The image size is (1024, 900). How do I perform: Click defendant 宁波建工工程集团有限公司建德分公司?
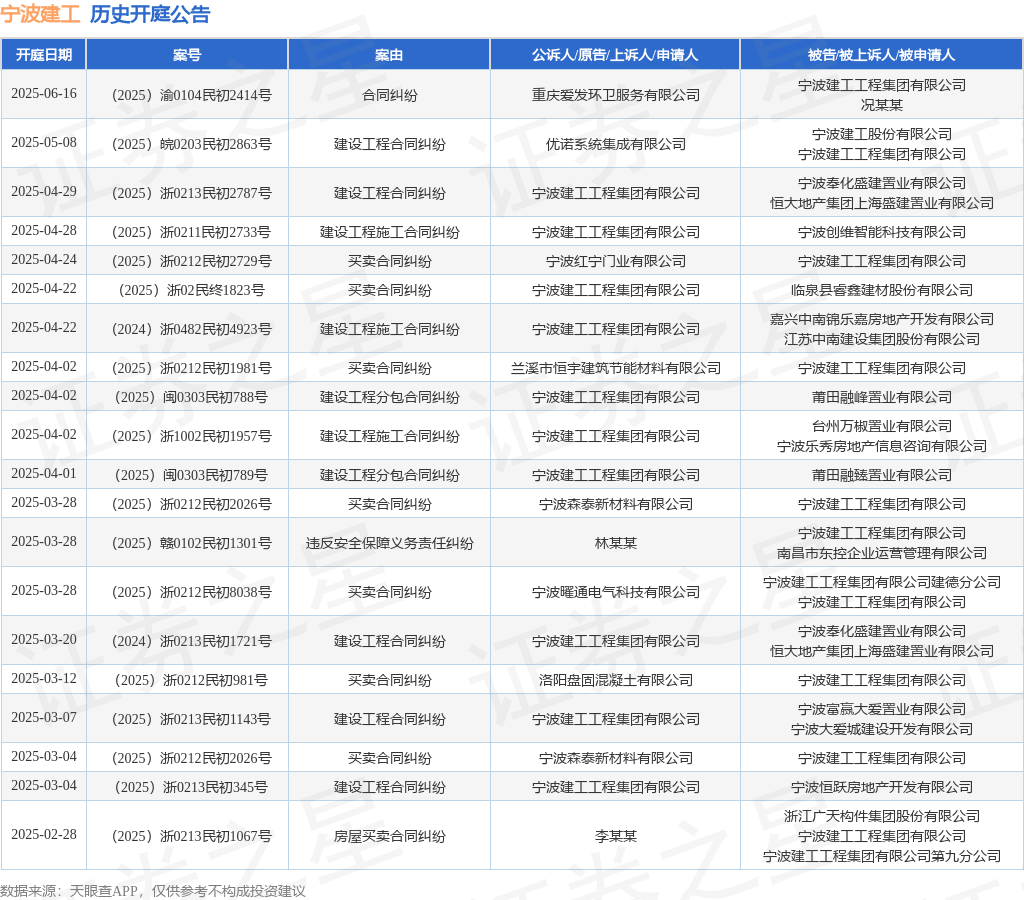point(882,583)
